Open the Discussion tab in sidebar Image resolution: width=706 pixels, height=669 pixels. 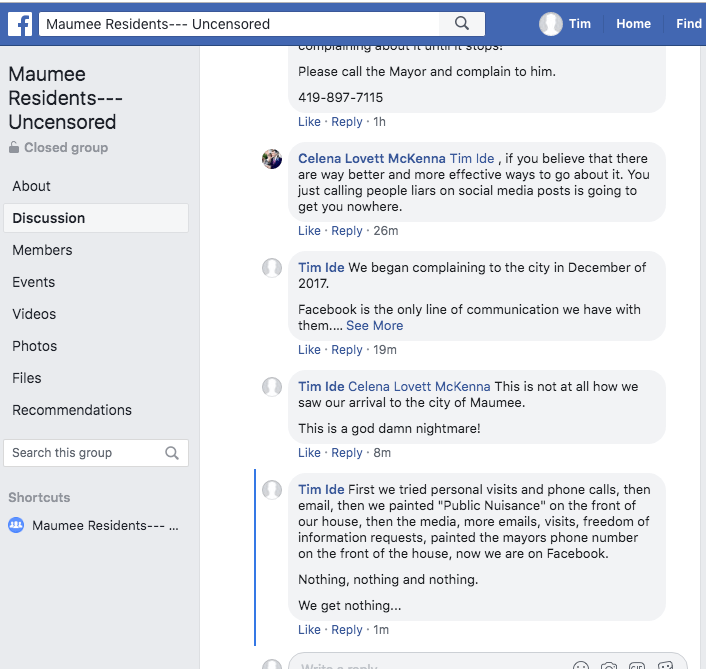(49, 218)
